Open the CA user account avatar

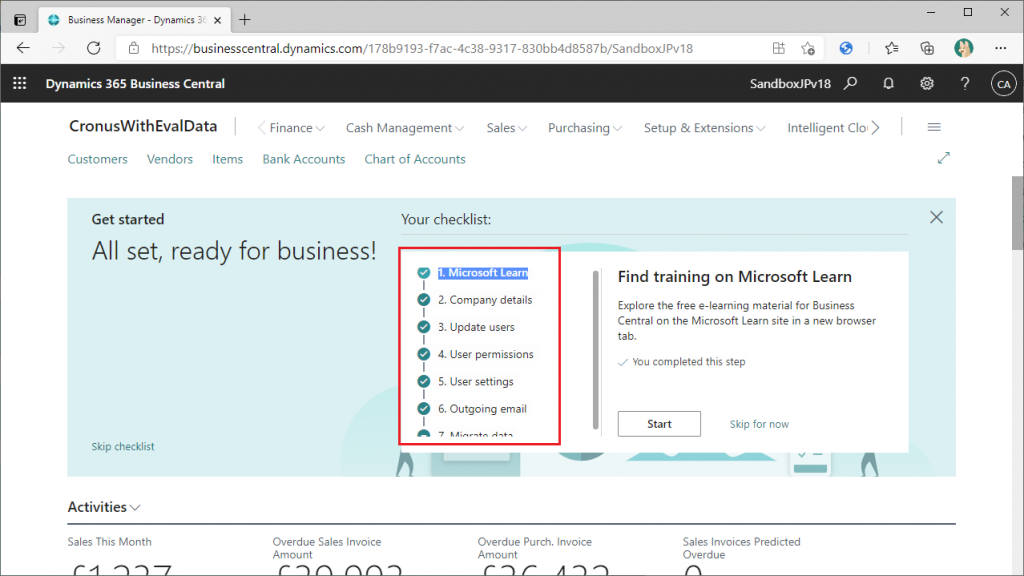(x=1004, y=84)
